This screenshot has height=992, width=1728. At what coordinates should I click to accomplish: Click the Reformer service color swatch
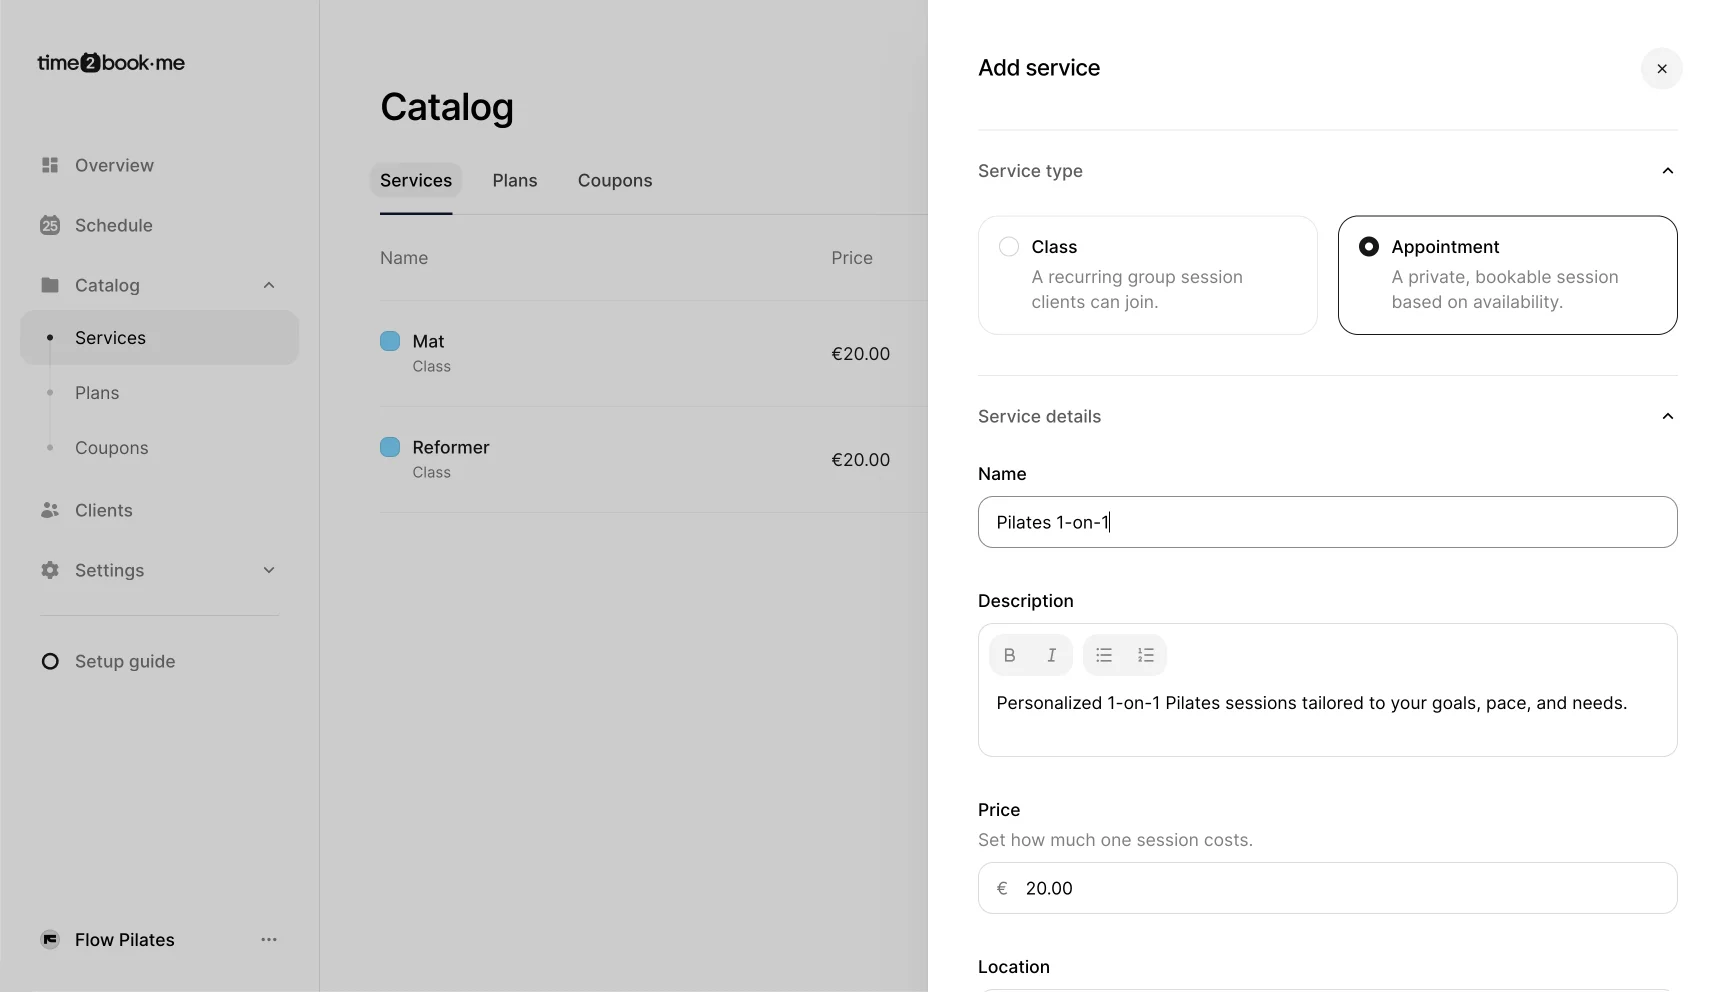[x=390, y=447]
